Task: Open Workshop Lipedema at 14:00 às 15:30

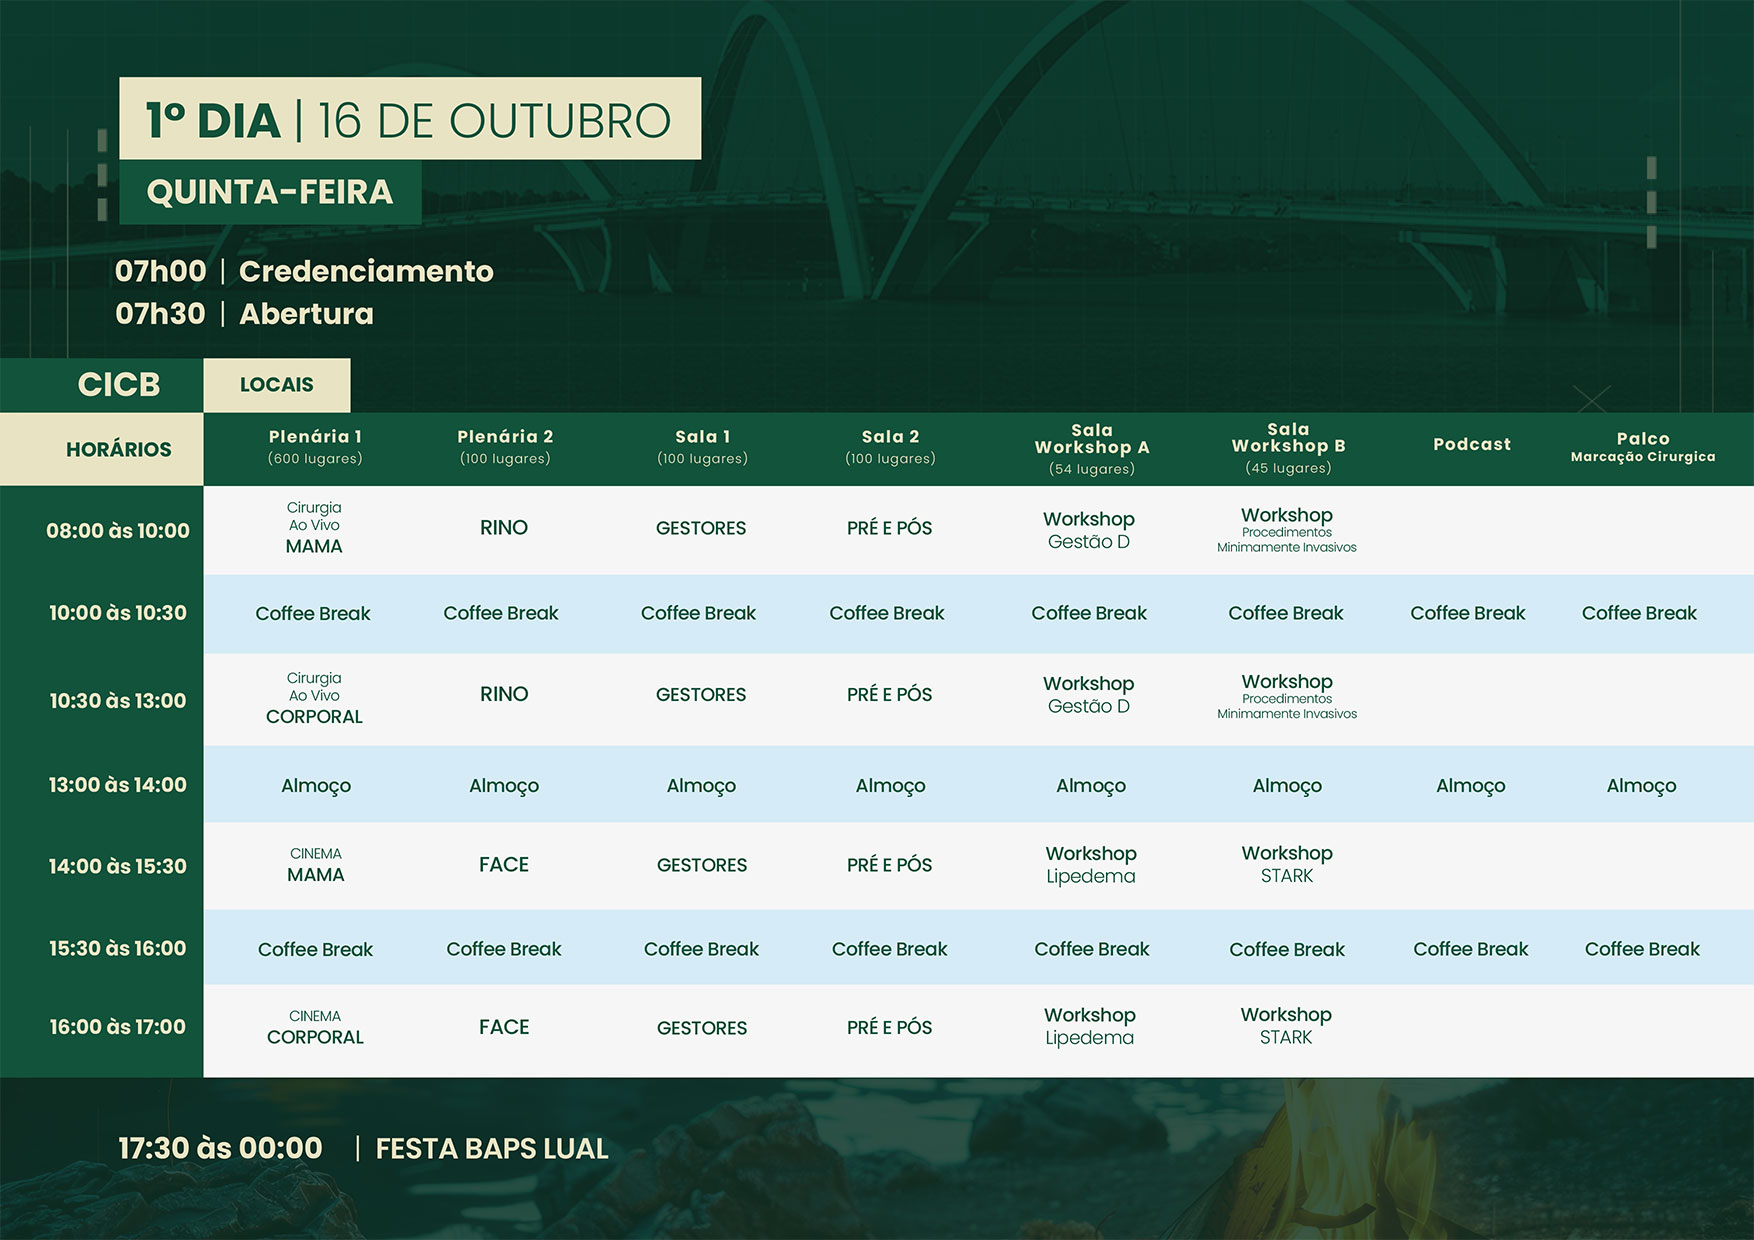Action: (1090, 865)
